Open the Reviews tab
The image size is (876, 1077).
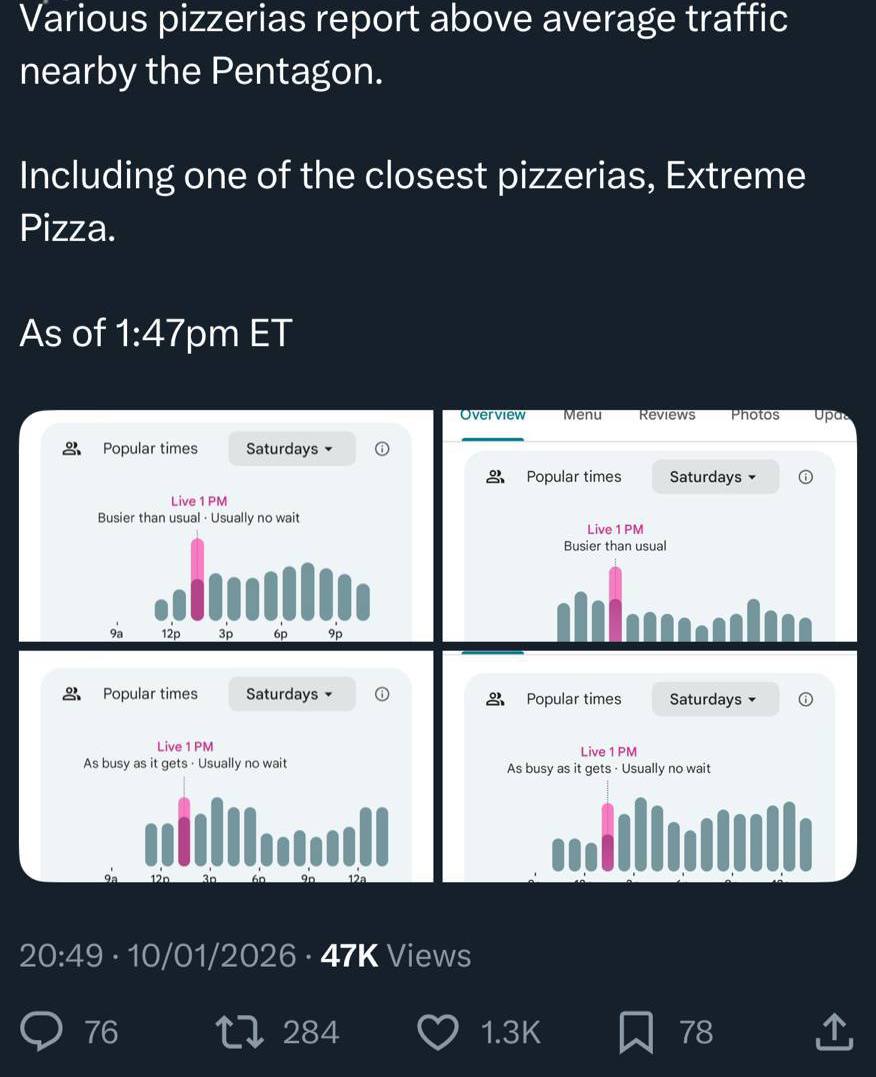point(667,415)
